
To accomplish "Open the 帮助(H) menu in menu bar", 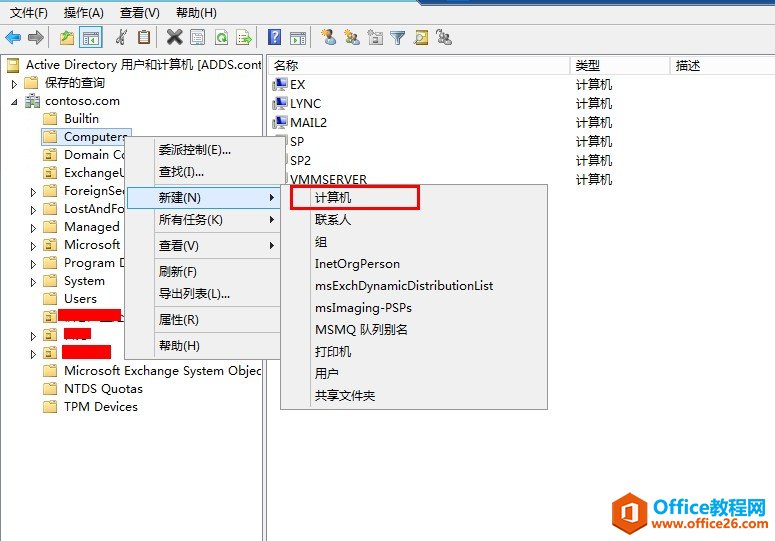I will pyautogui.click(x=196, y=13).
